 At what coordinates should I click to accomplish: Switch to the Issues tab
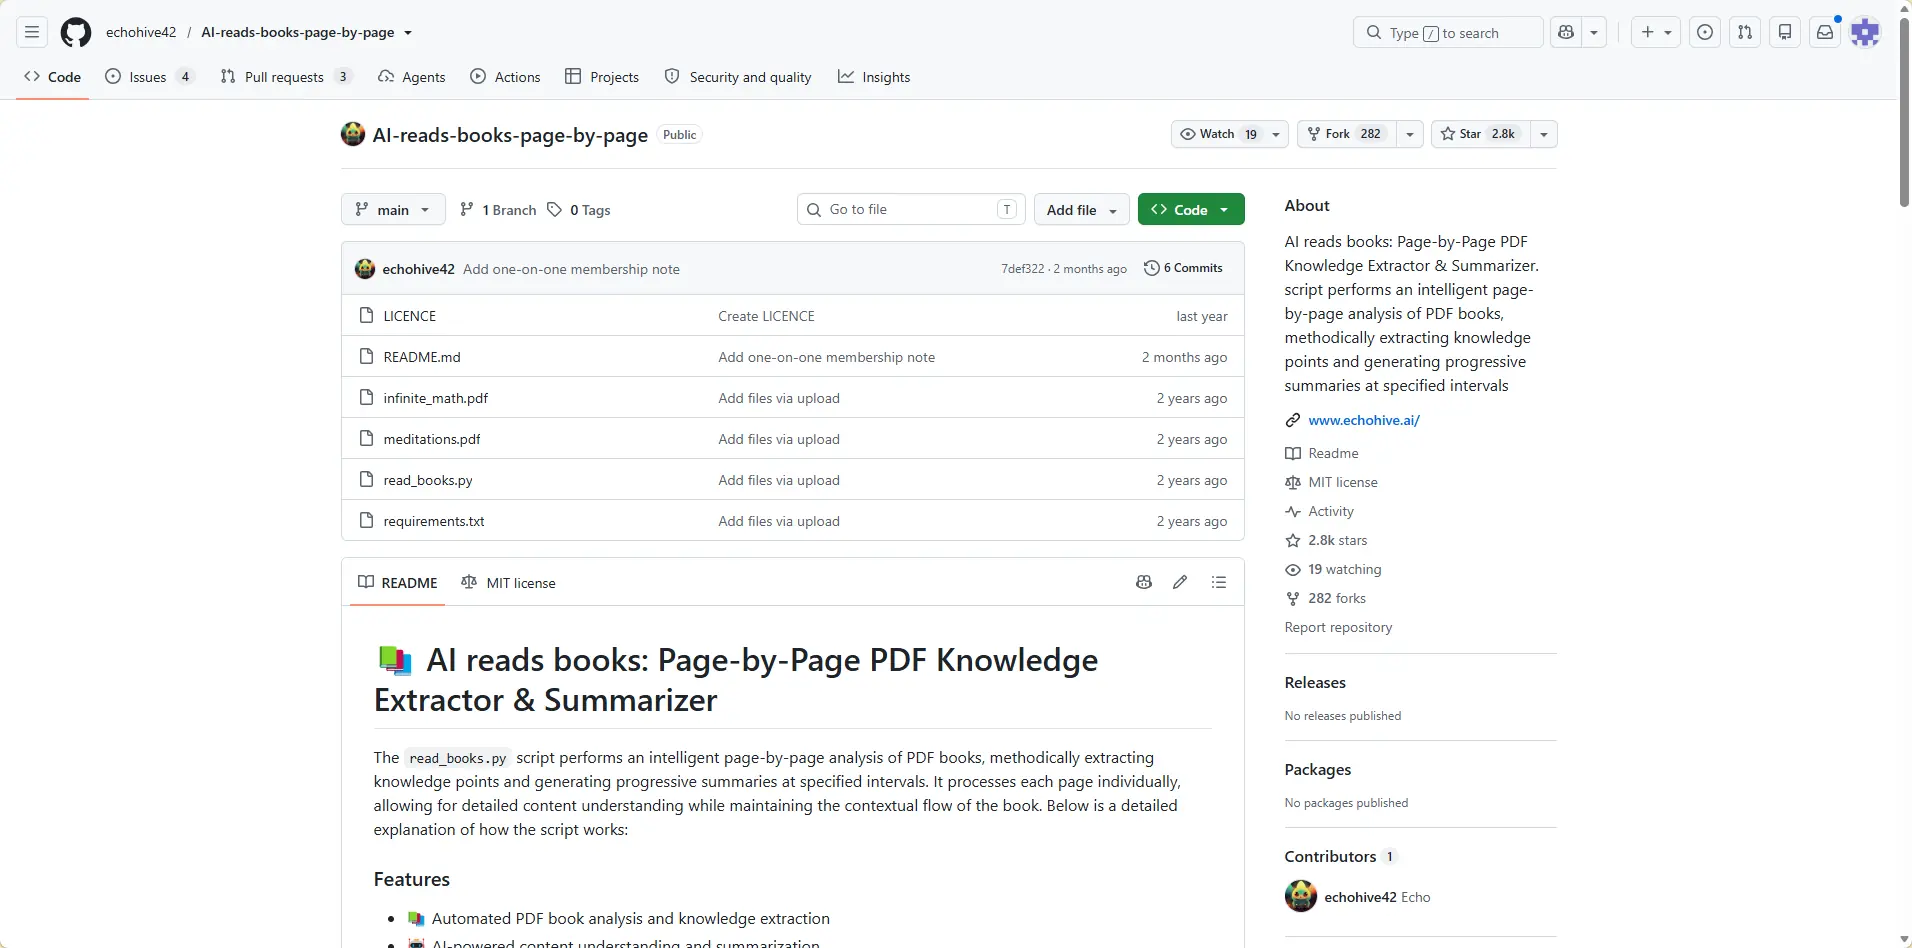click(148, 77)
